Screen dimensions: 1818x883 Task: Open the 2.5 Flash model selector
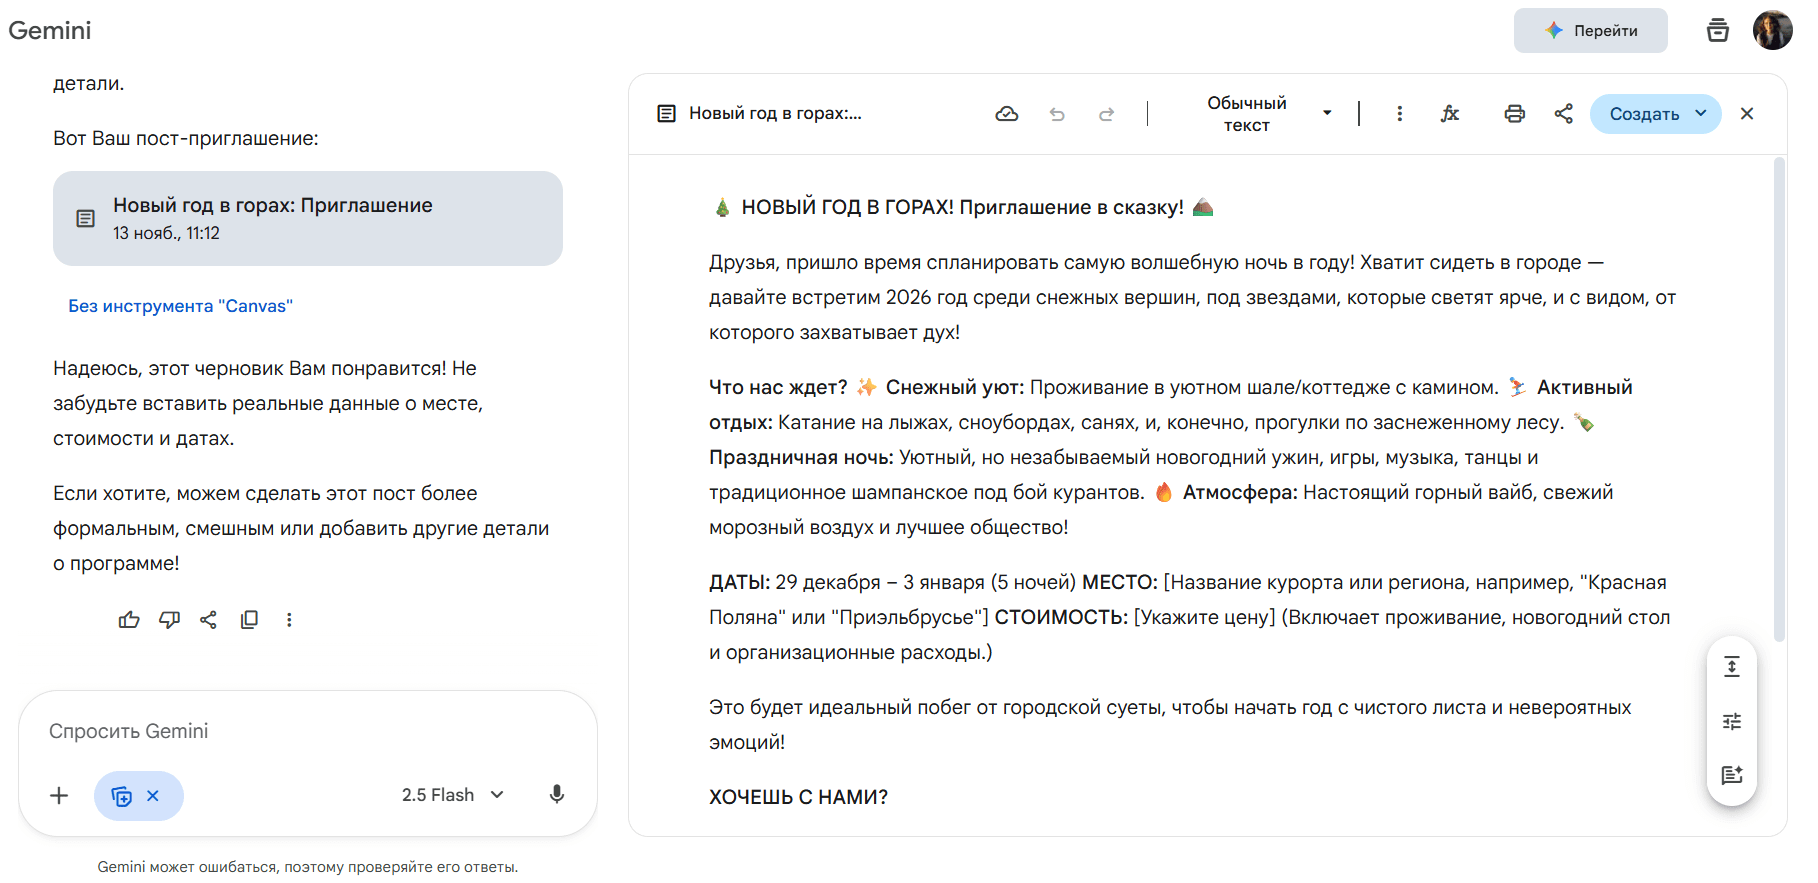(x=452, y=795)
